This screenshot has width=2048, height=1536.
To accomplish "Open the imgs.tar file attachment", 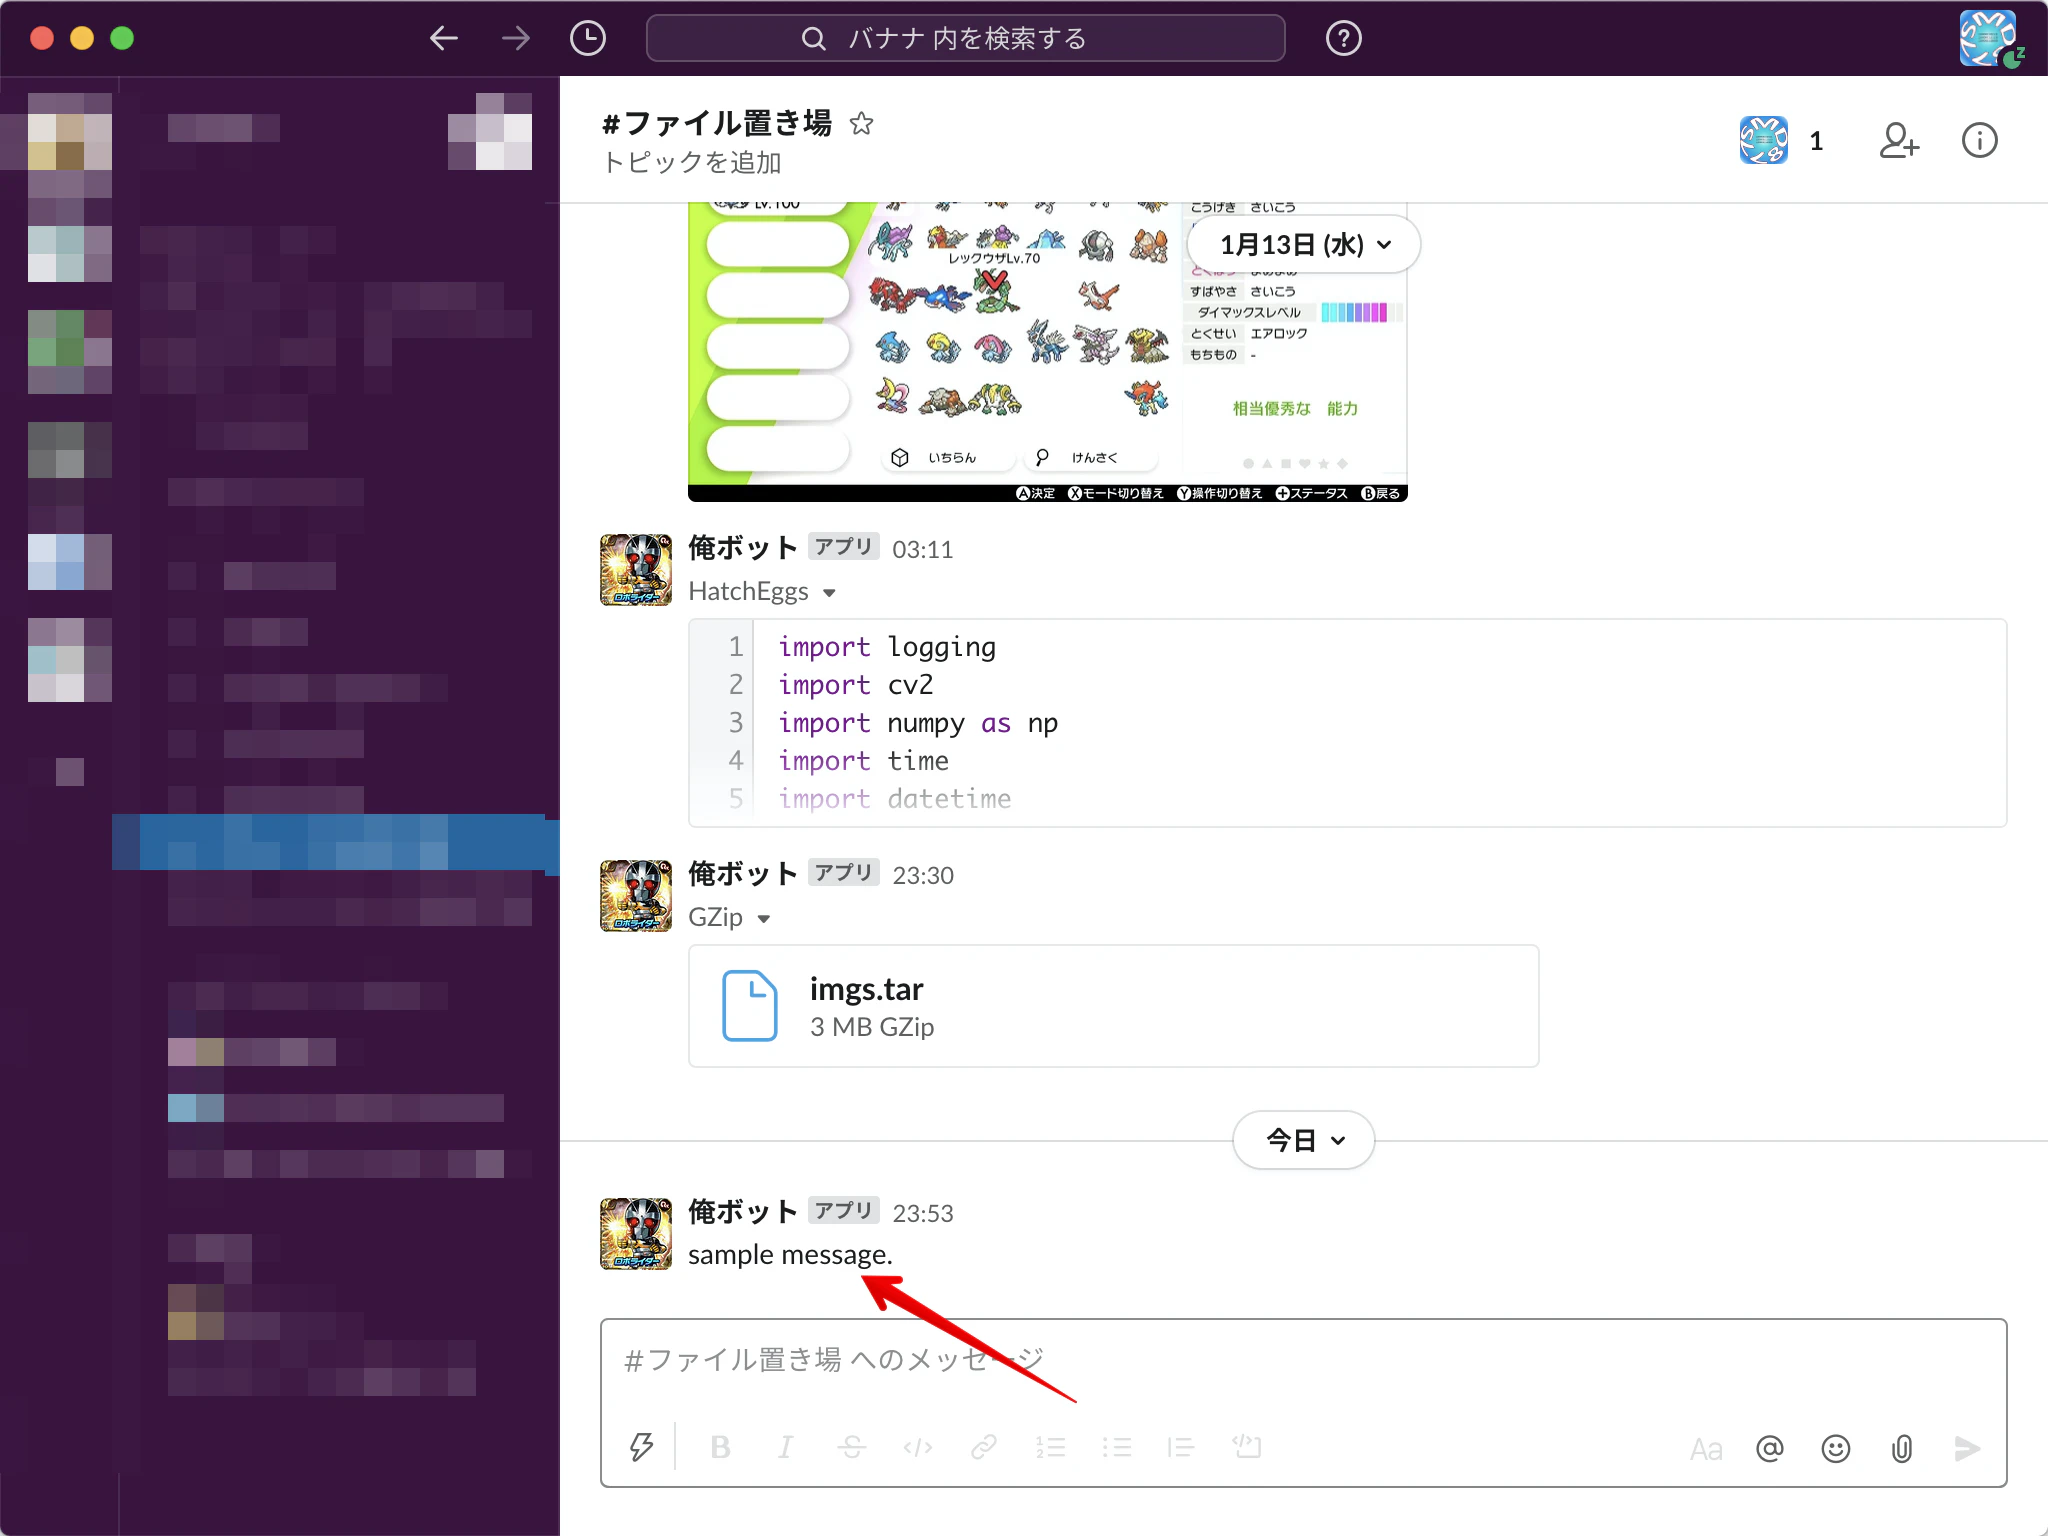I will click(x=1113, y=1006).
